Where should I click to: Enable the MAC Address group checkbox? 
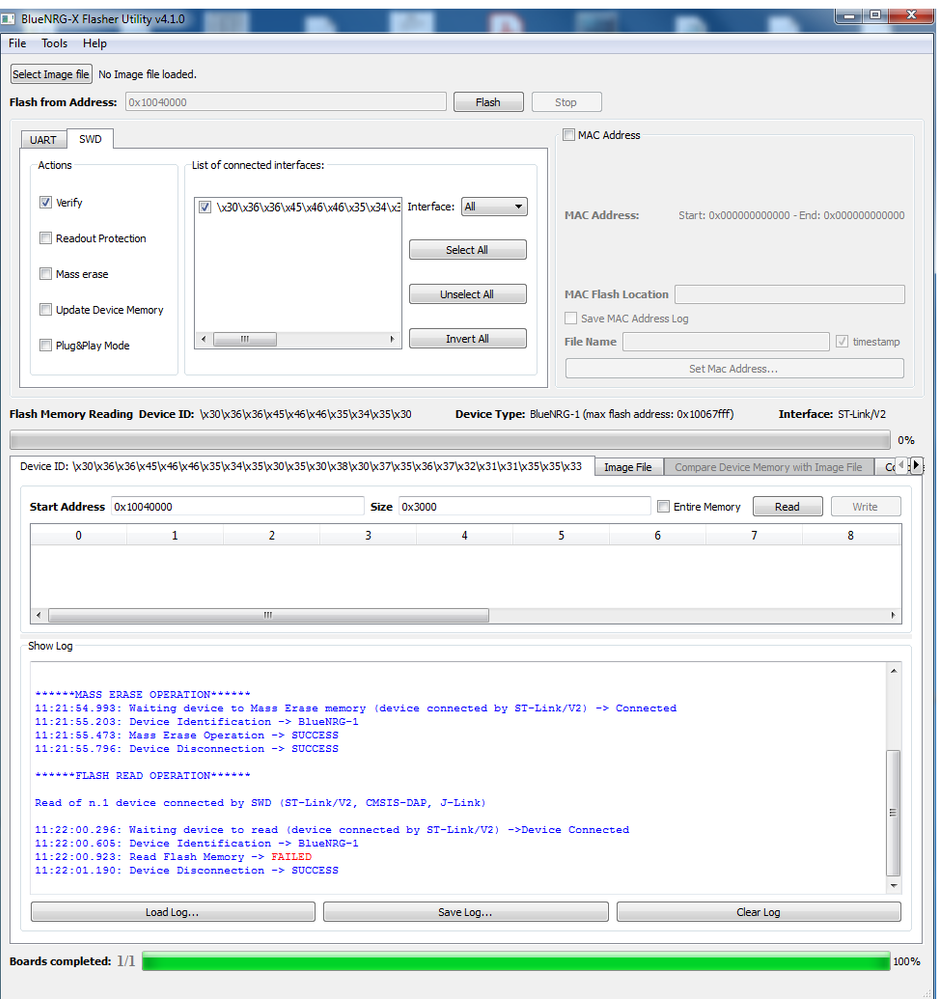click(x=569, y=134)
